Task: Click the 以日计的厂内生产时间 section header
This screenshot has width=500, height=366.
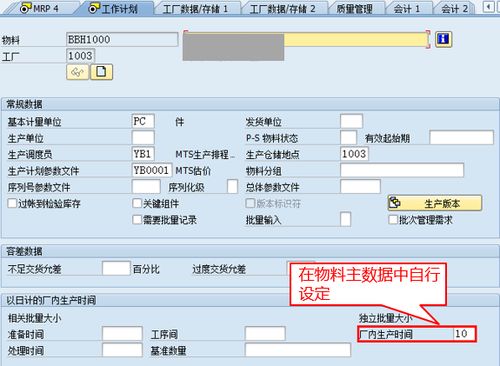Action: click(x=51, y=300)
